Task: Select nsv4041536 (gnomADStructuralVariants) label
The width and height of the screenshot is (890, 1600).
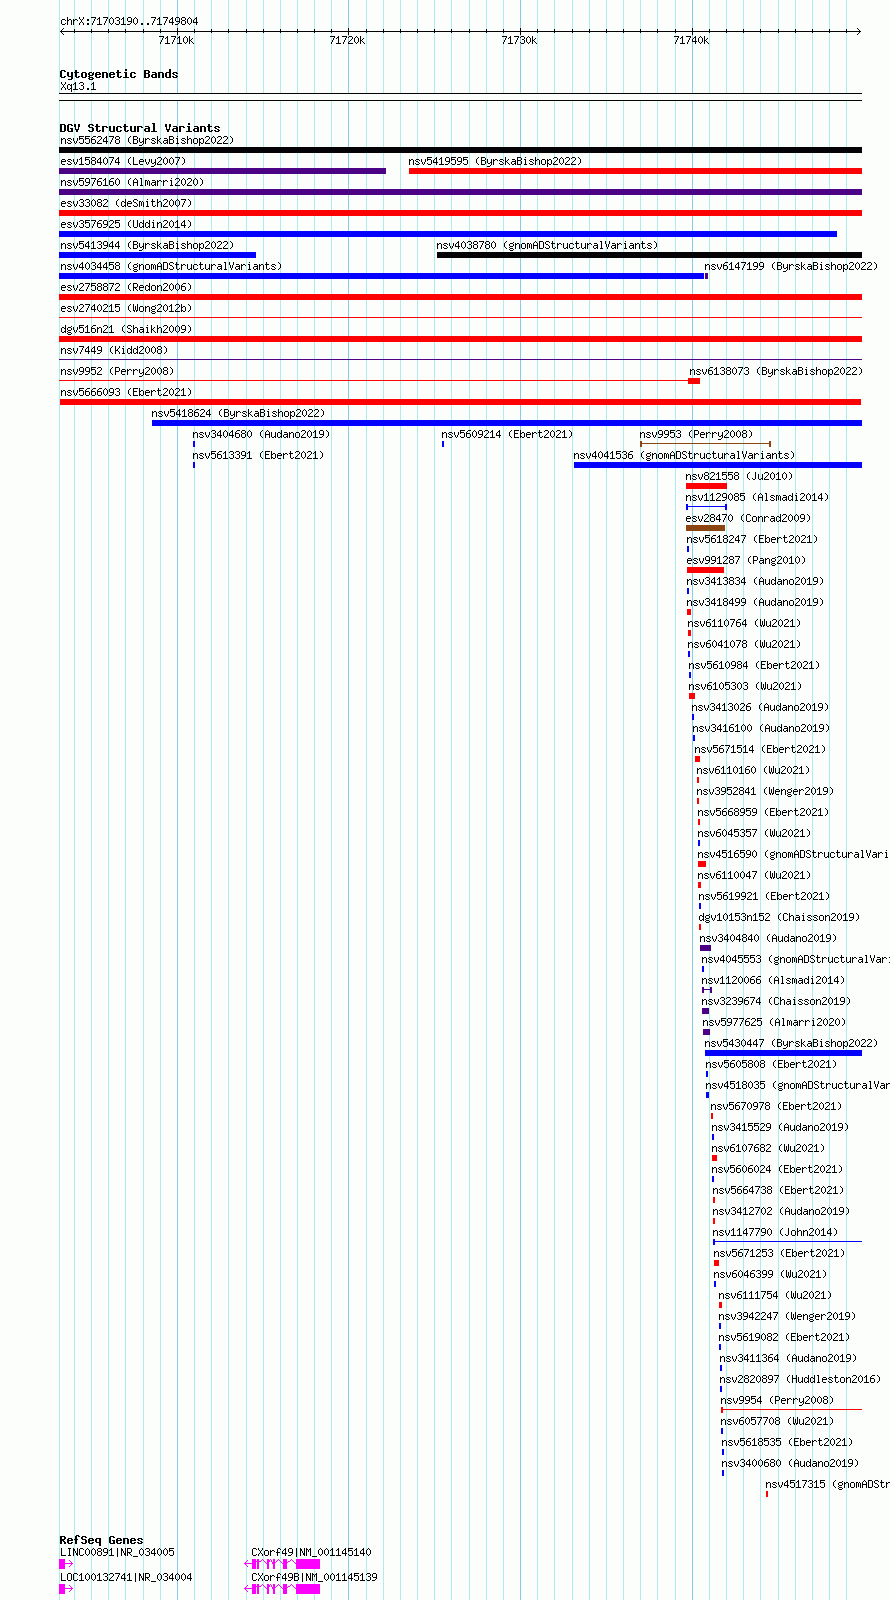Action: [684, 455]
